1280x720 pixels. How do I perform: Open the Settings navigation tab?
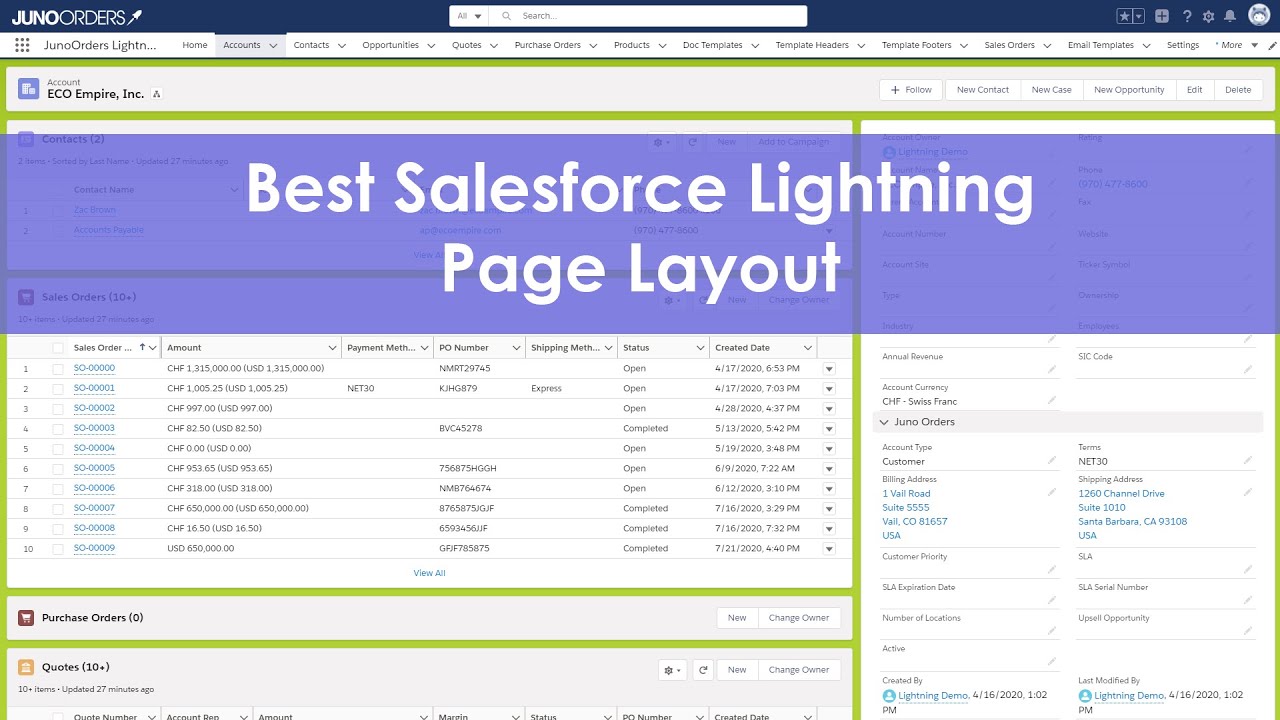click(x=1183, y=45)
